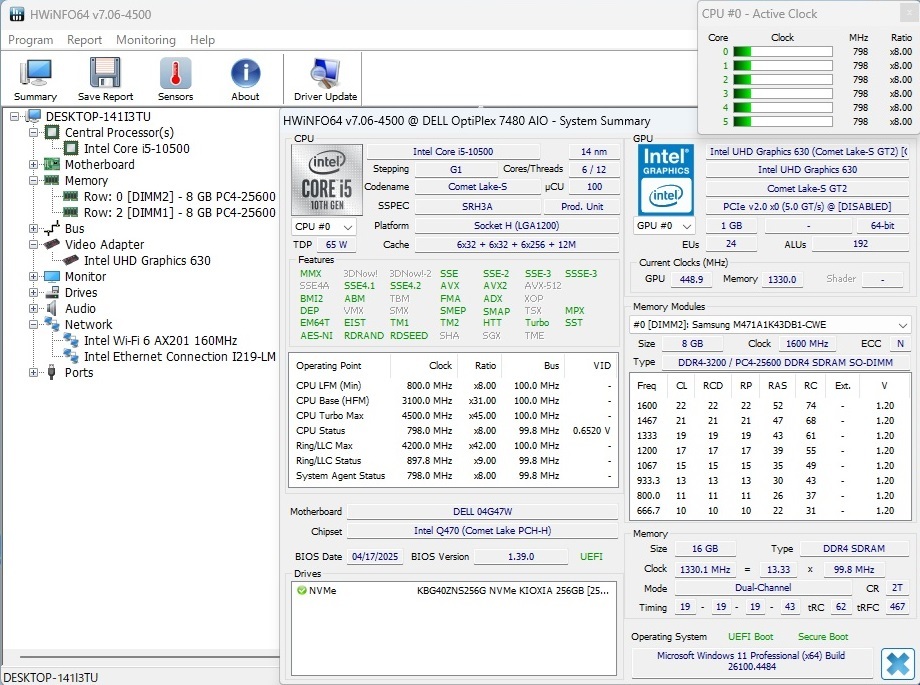Screen dimensions: 920x685
Task: Click the Central Processor(s) chip icon
Action: pyautogui.click(x=52, y=132)
